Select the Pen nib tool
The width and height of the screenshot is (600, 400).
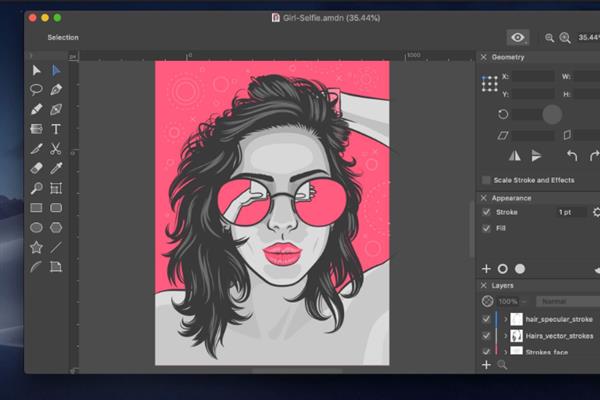[x=56, y=90]
